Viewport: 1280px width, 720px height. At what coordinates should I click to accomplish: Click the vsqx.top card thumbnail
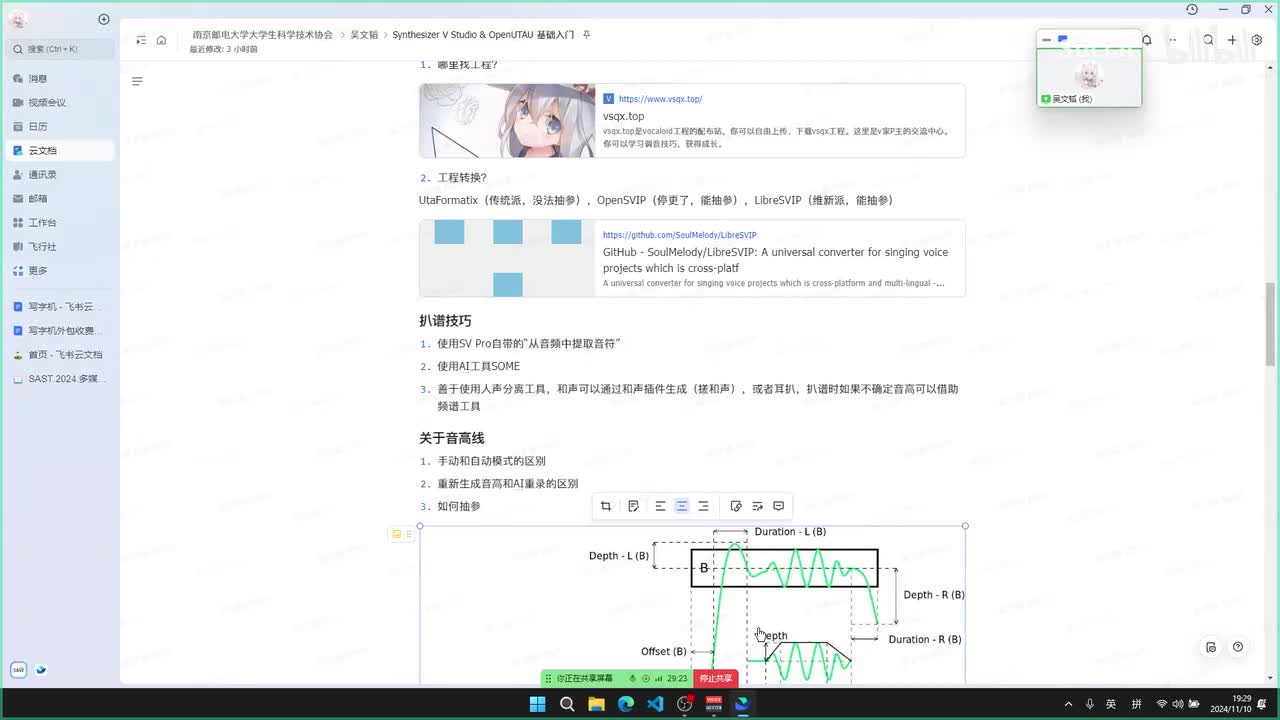coord(507,121)
